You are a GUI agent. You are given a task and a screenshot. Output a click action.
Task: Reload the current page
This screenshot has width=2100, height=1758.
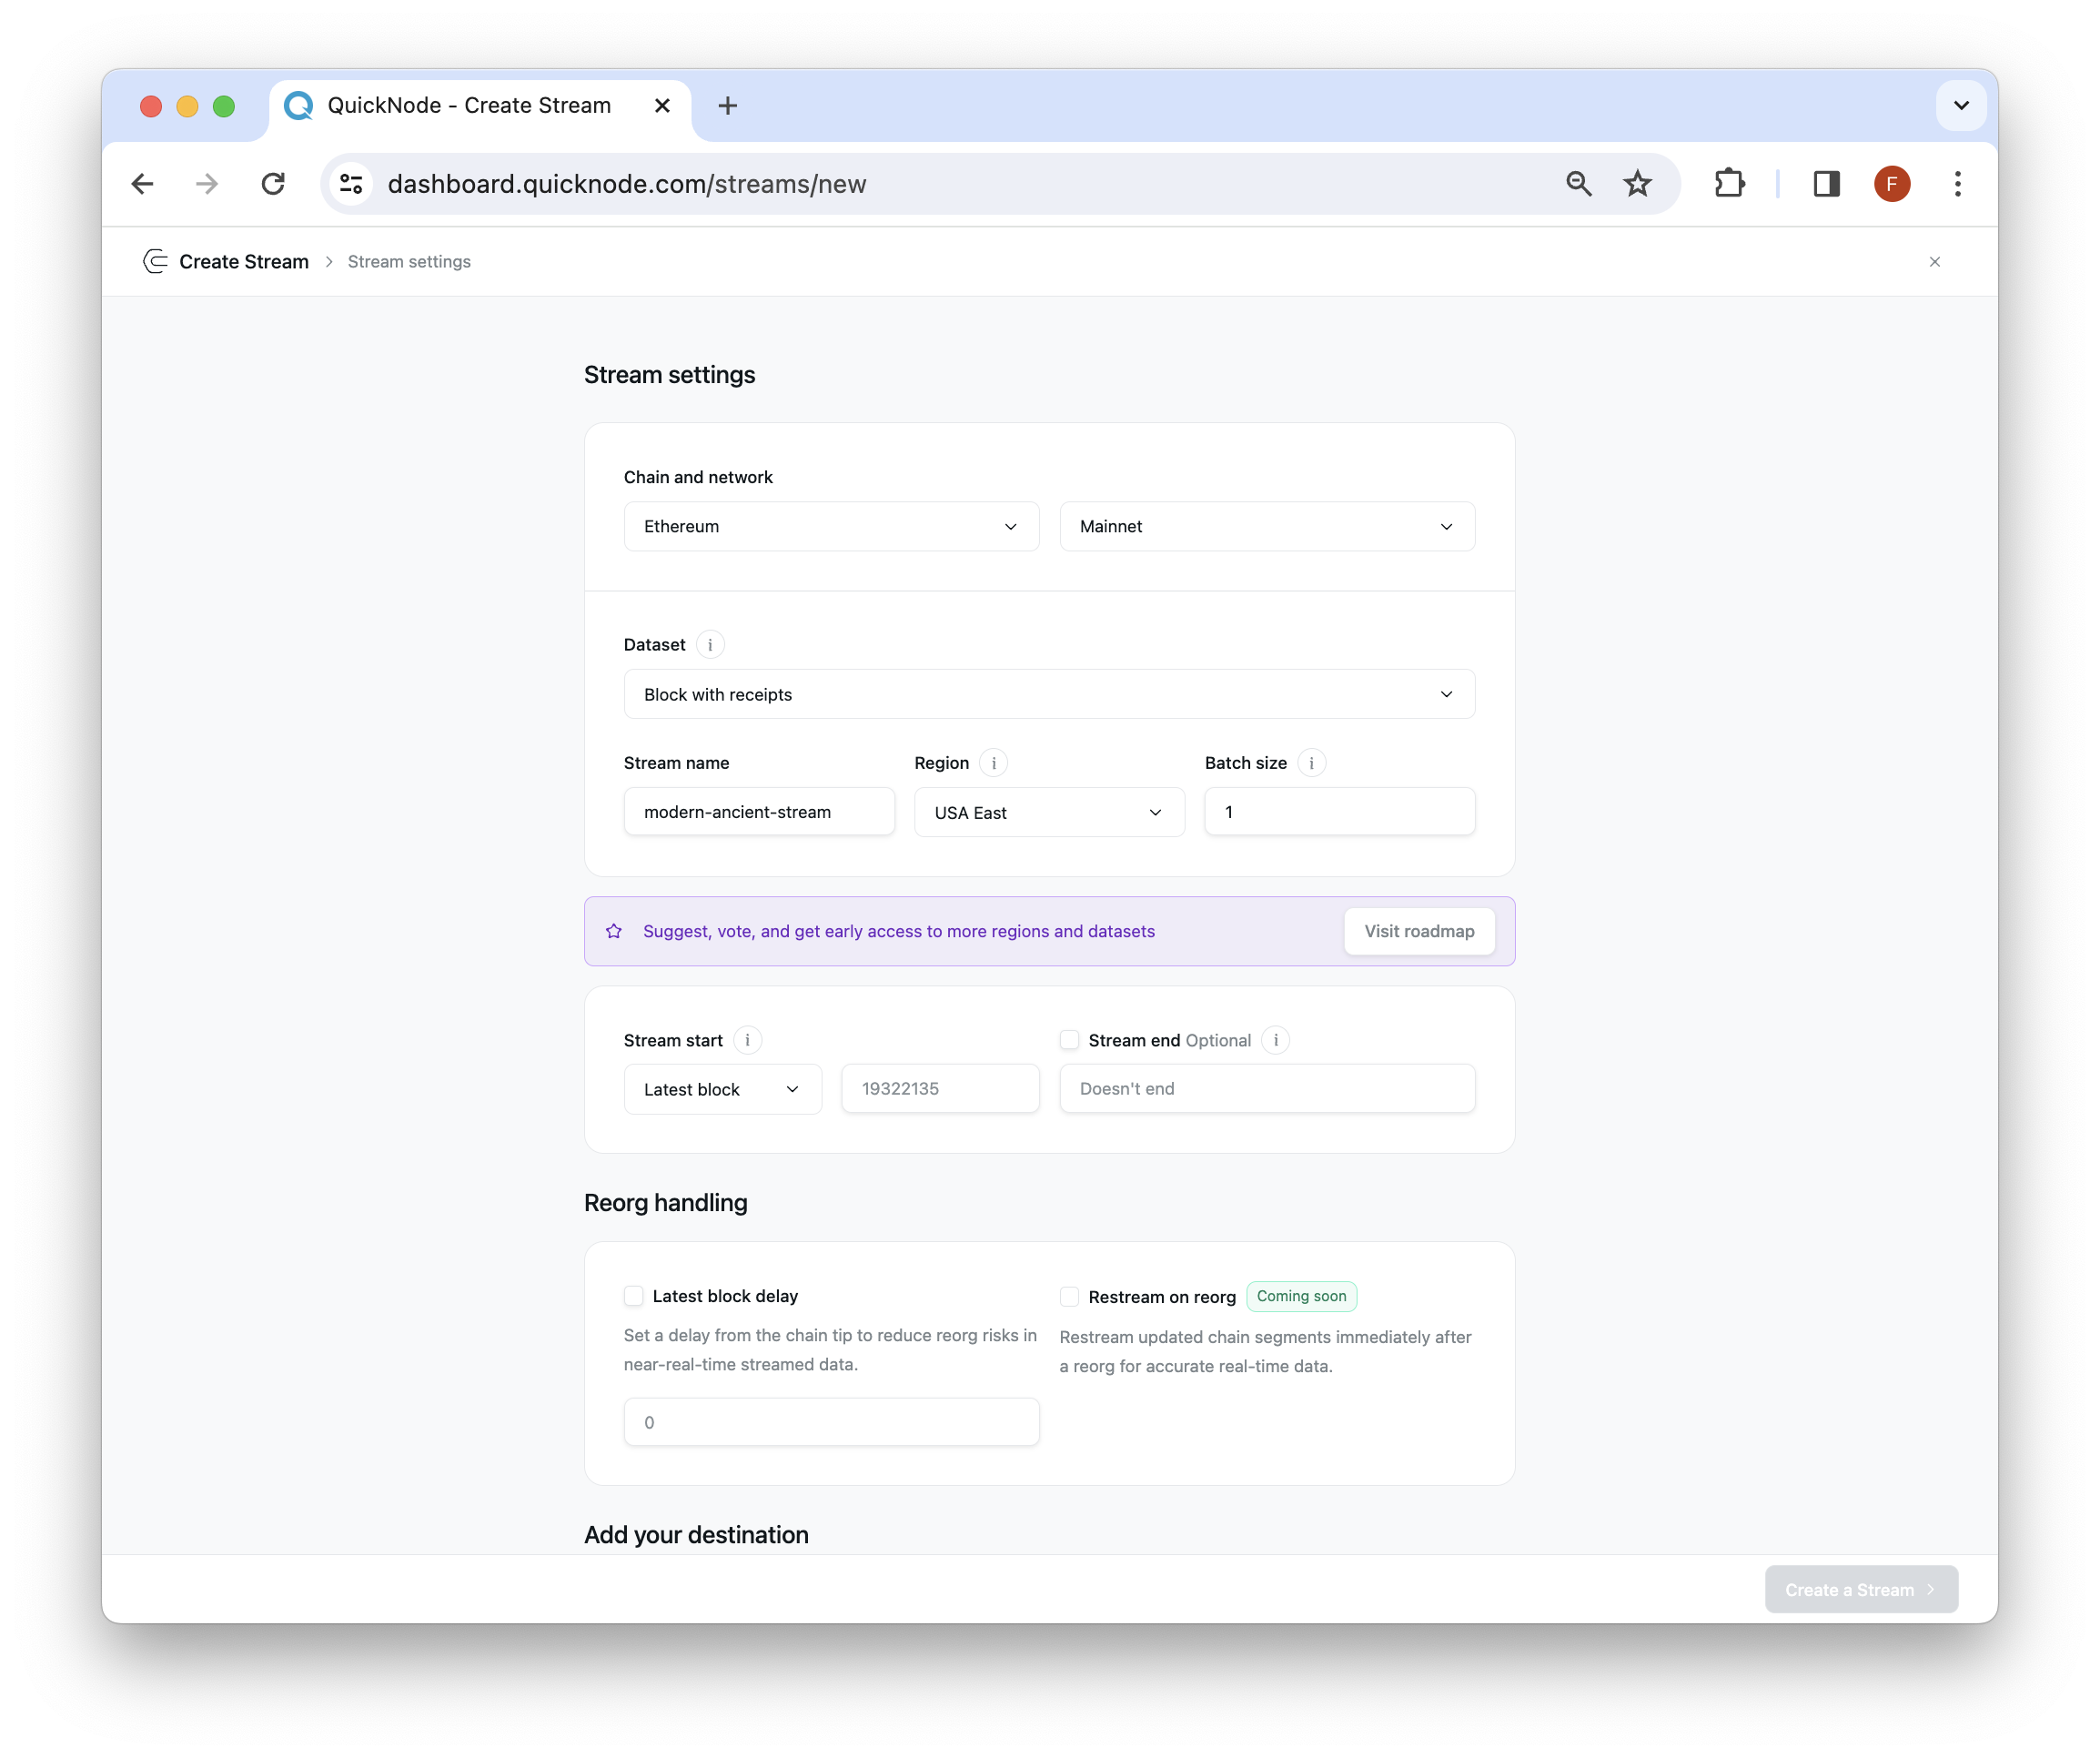pyautogui.click(x=273, y=184)
